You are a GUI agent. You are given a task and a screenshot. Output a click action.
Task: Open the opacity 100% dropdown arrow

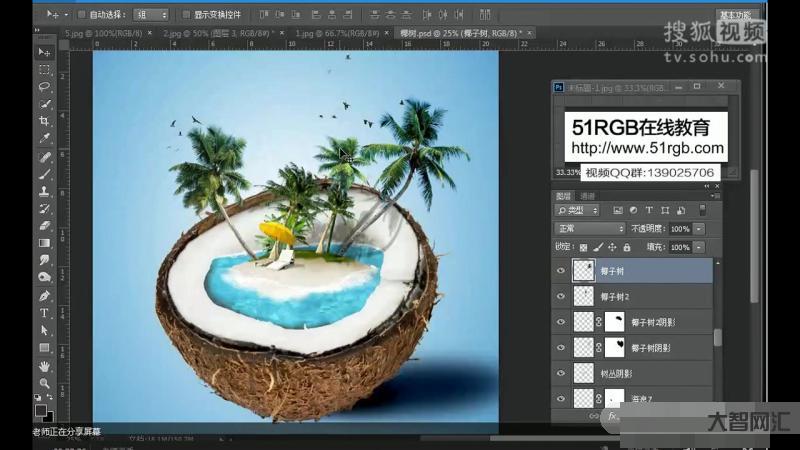coord(699,229)
